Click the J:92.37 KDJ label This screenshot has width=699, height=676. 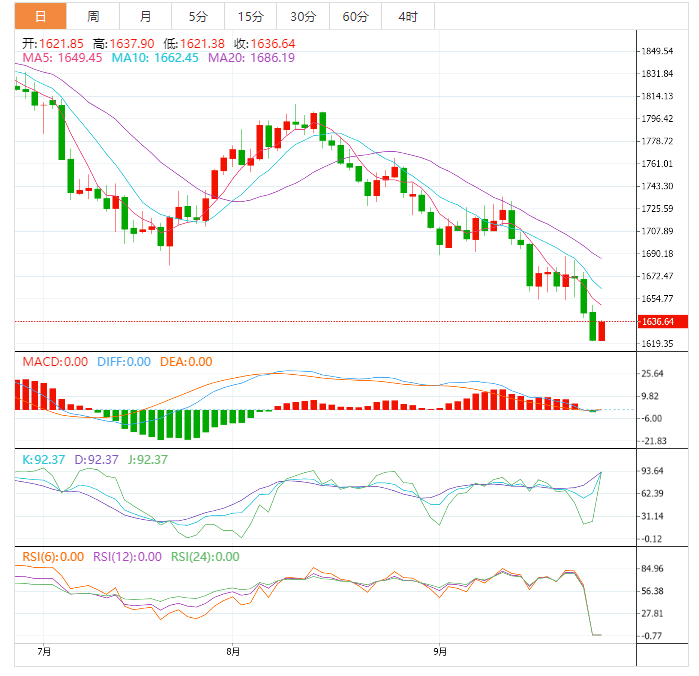148,460
